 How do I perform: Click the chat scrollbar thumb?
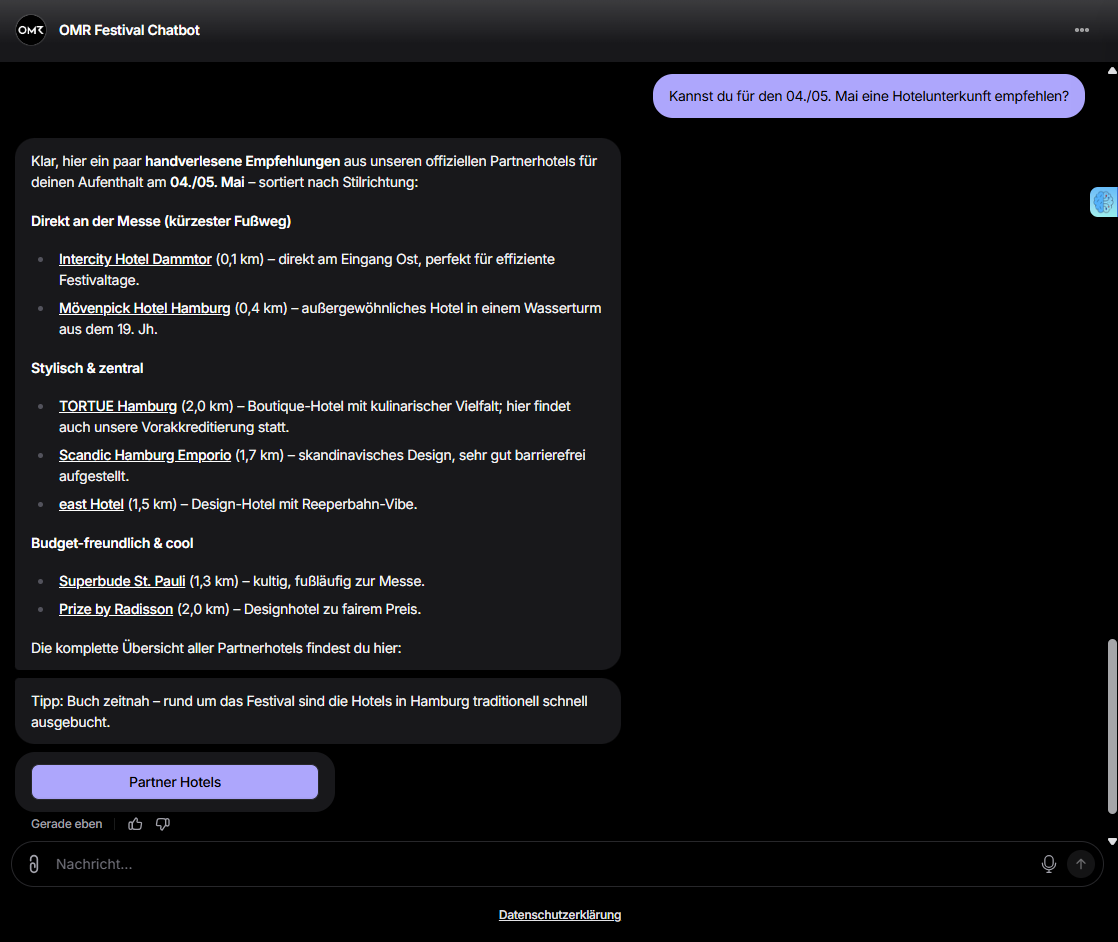click(1112, 726)
